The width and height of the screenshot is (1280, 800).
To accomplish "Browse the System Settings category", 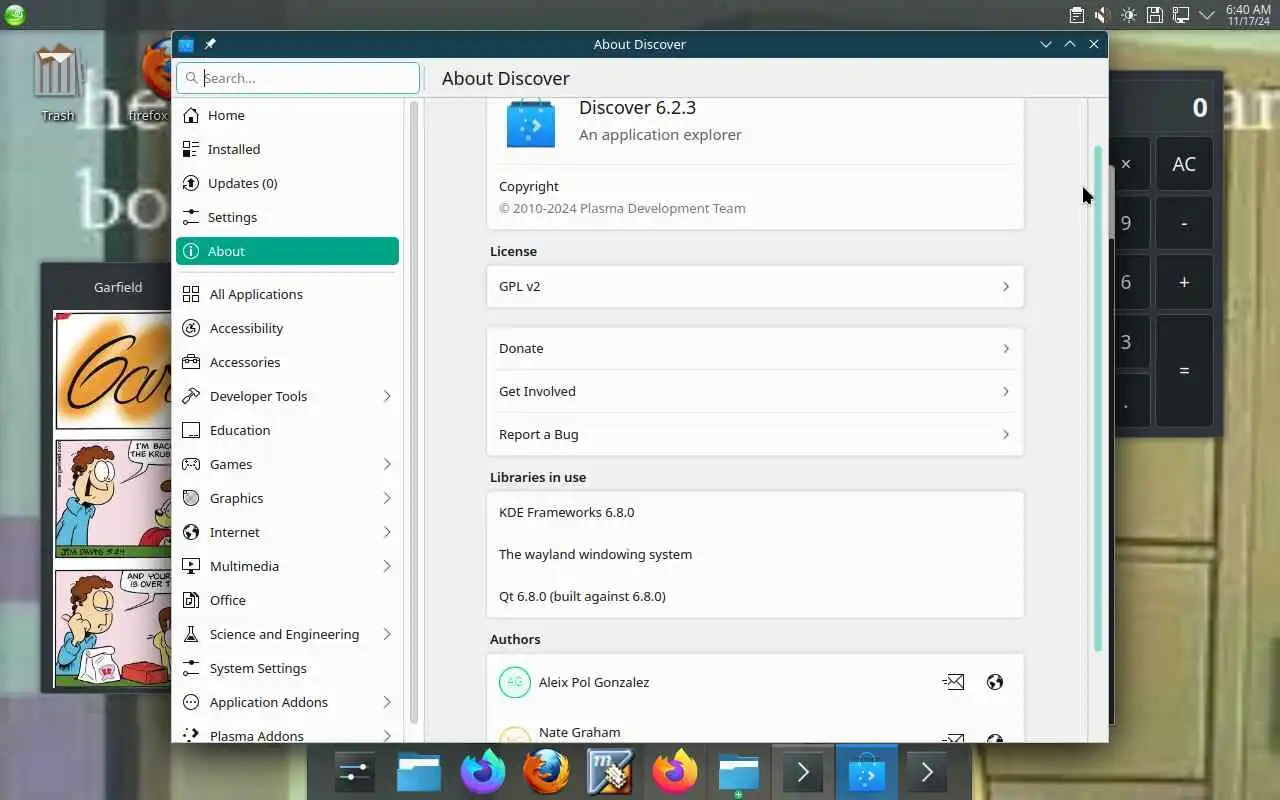I will click(x=287, y=668).
